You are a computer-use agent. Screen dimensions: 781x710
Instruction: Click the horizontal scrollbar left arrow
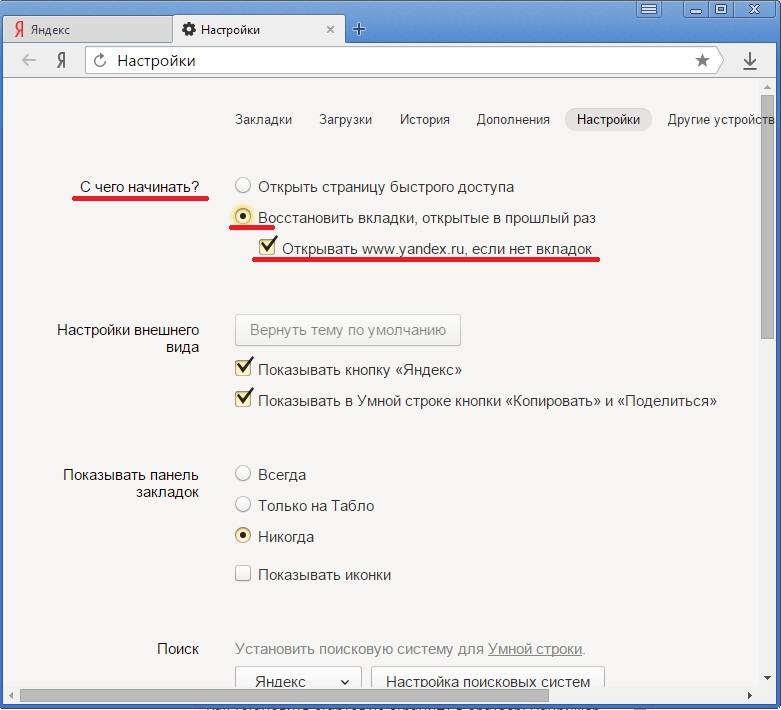pyautogui.click(x=11, y=695)
